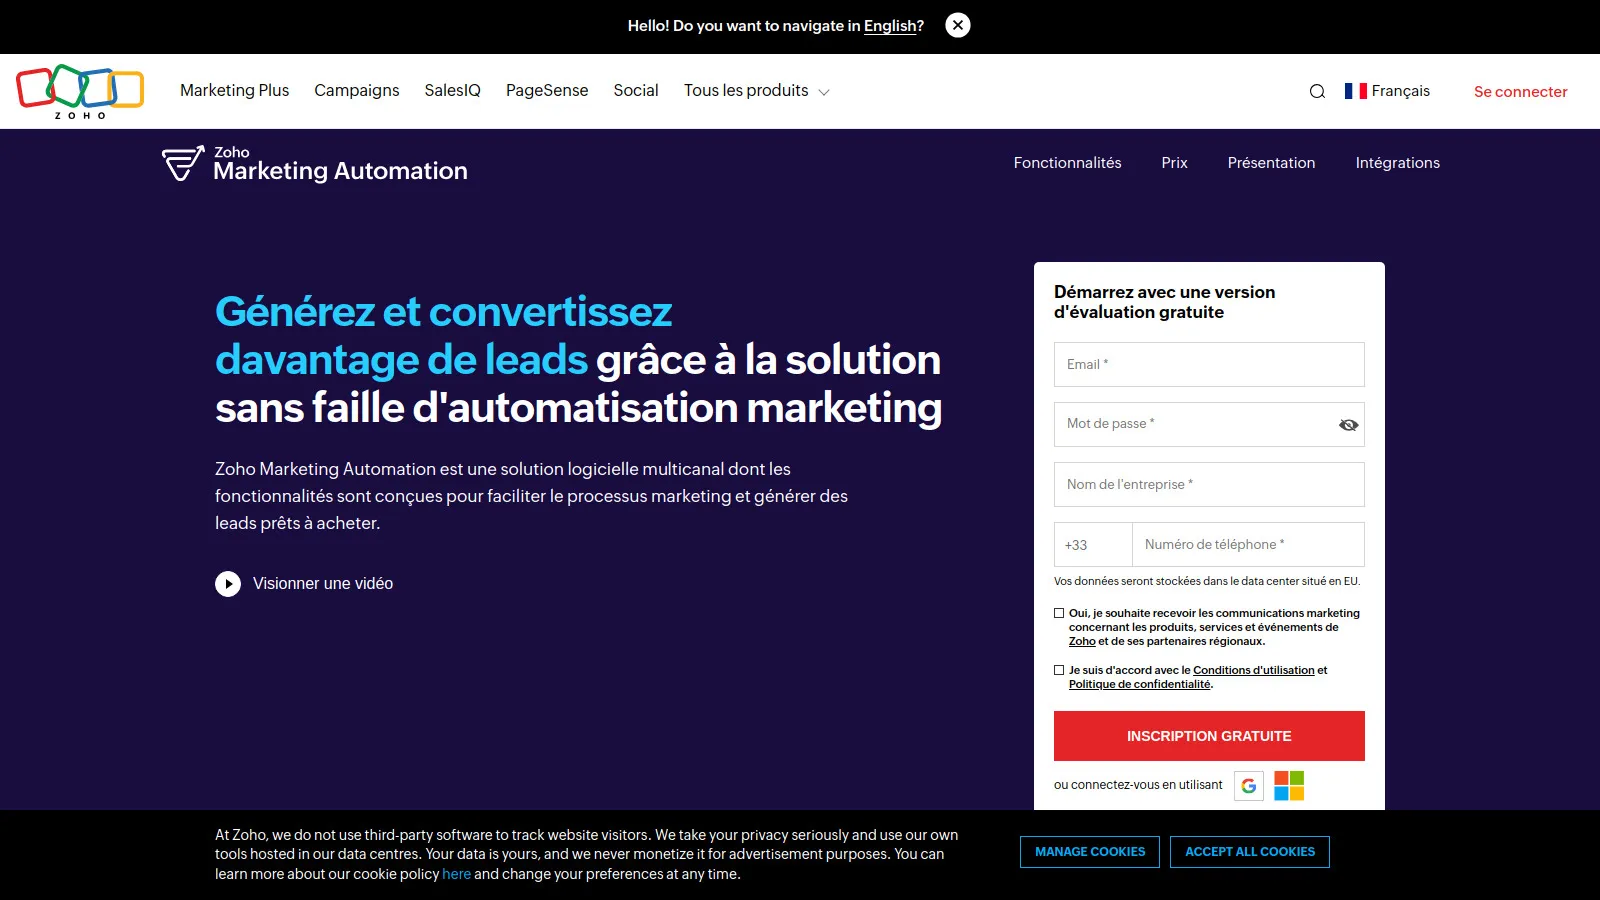The height and width of the screenshot is (900, 1600).
Task: Check the Conditions d'utilisation agreement checkbox
Action: (x=1057, y=670)
